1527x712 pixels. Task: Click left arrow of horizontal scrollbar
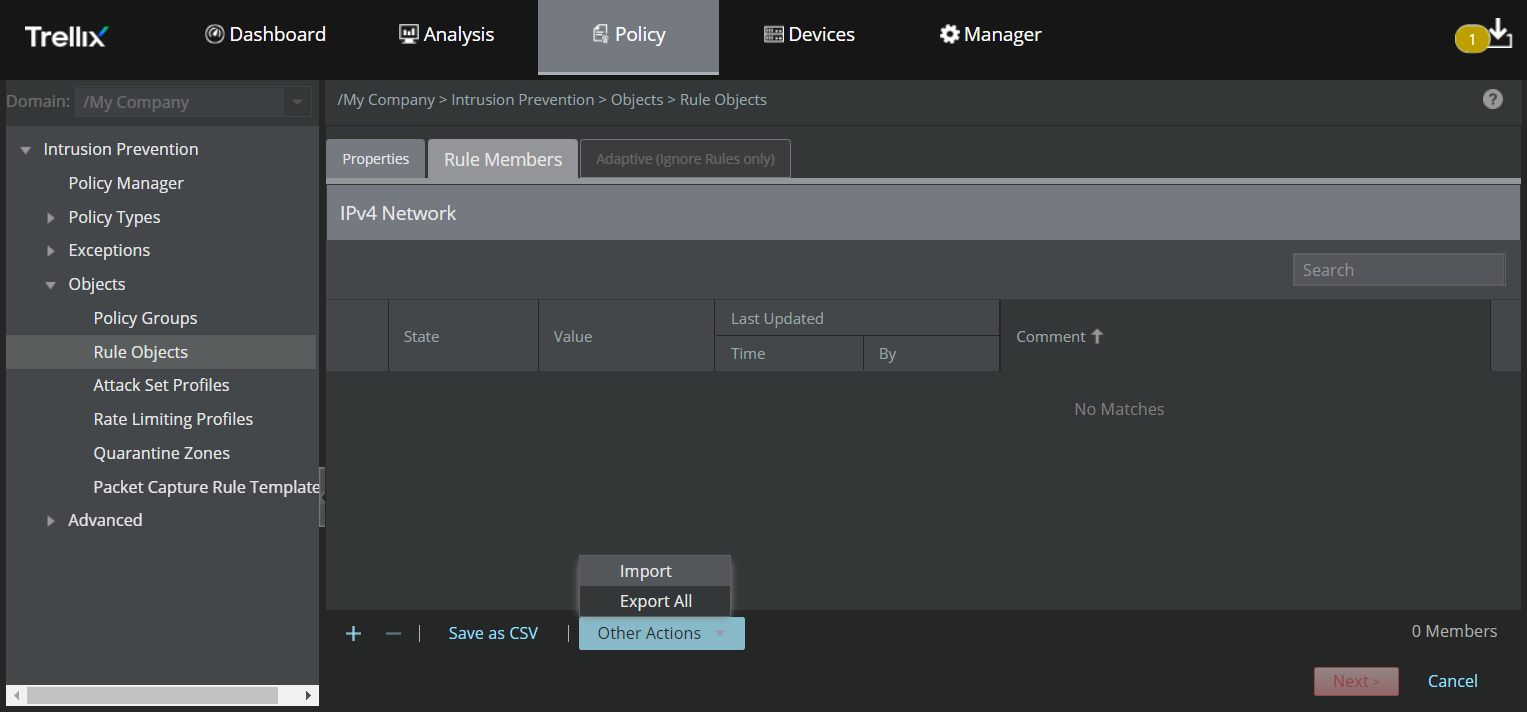pyautogui.click(x=15, y=695)
